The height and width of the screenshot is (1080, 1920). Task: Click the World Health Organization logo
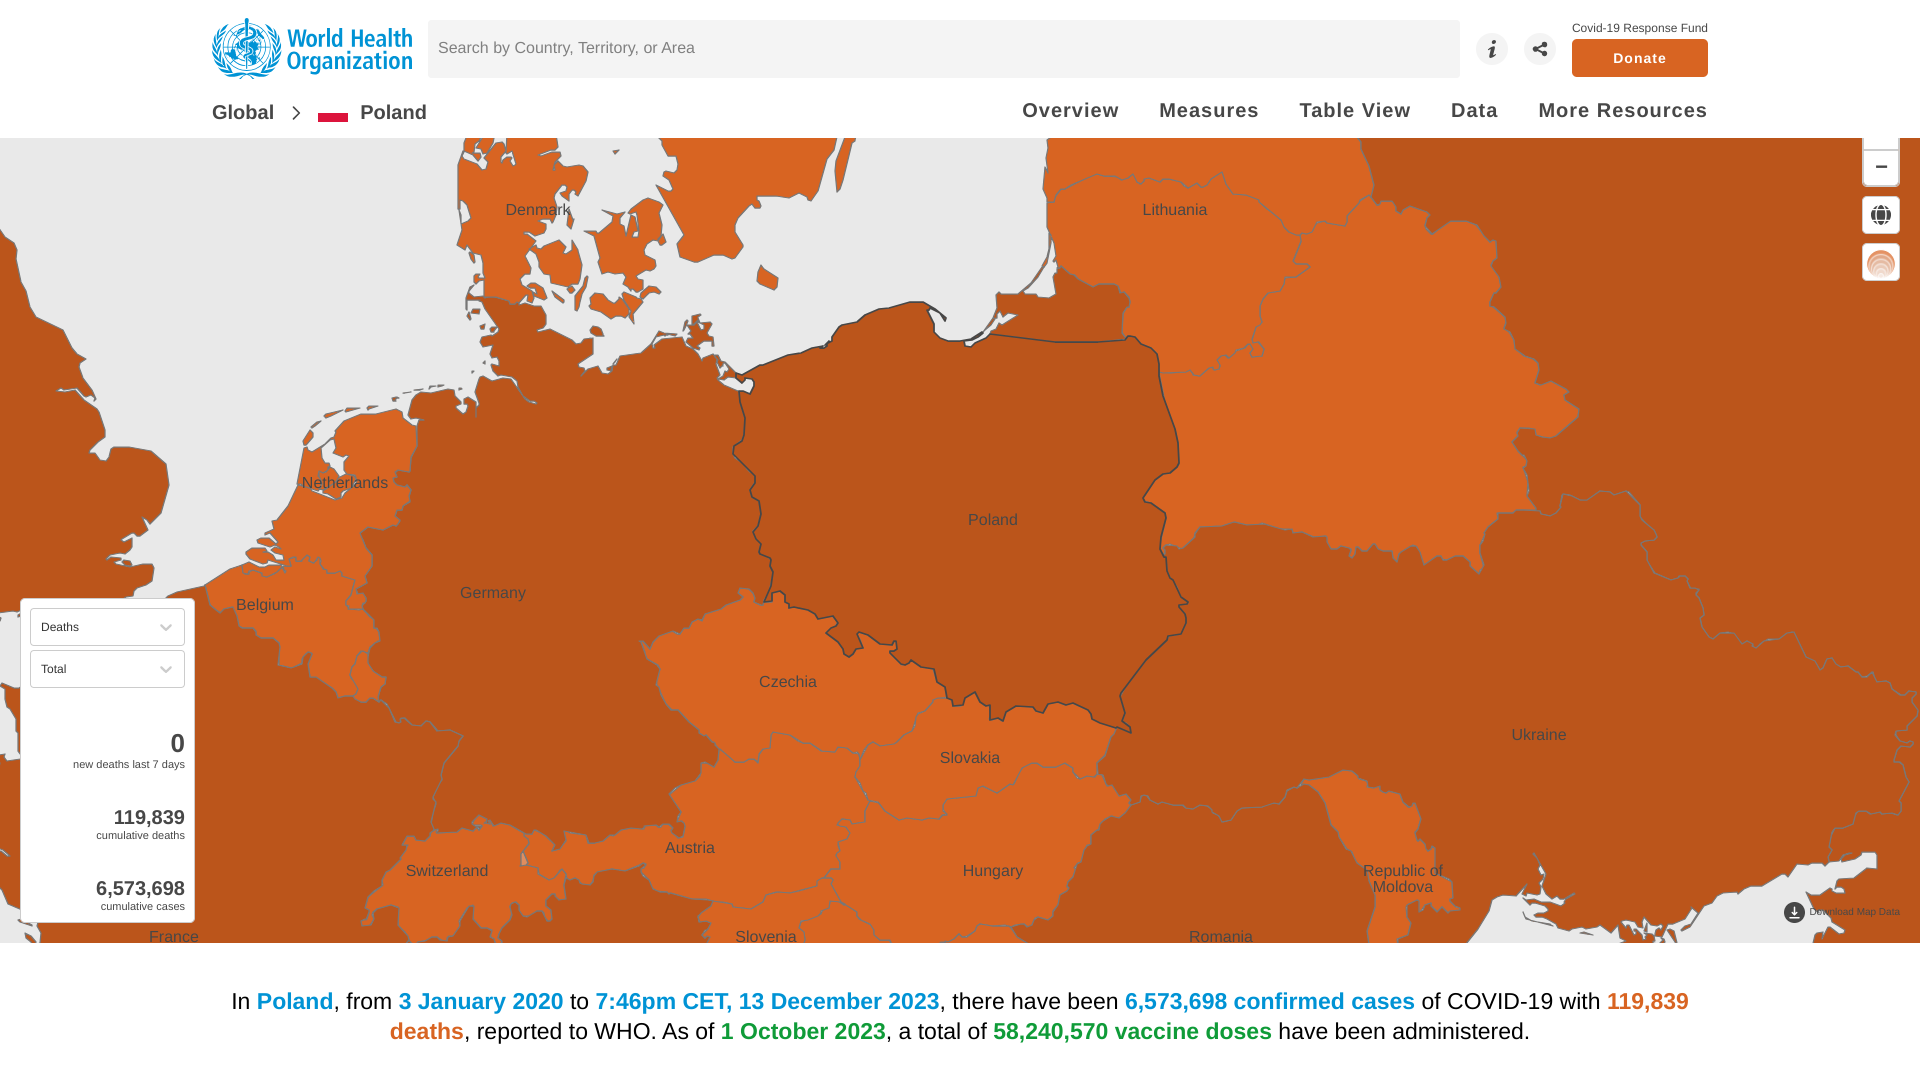pos(312,48)
